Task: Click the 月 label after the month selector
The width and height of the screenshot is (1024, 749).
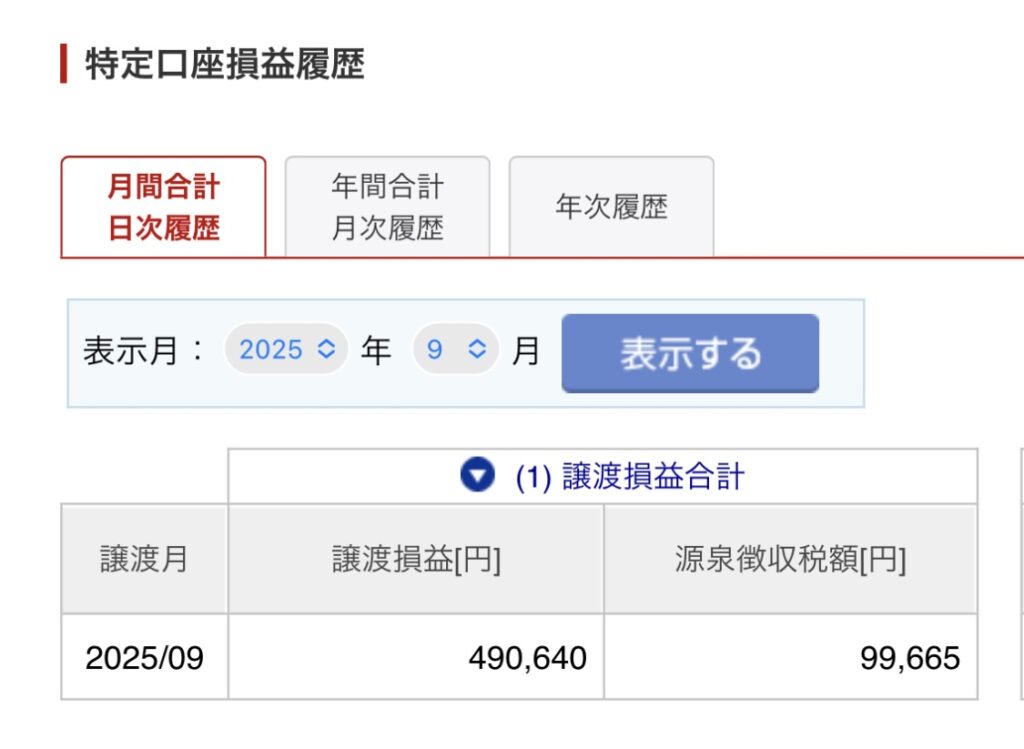Action: point(525,351)
